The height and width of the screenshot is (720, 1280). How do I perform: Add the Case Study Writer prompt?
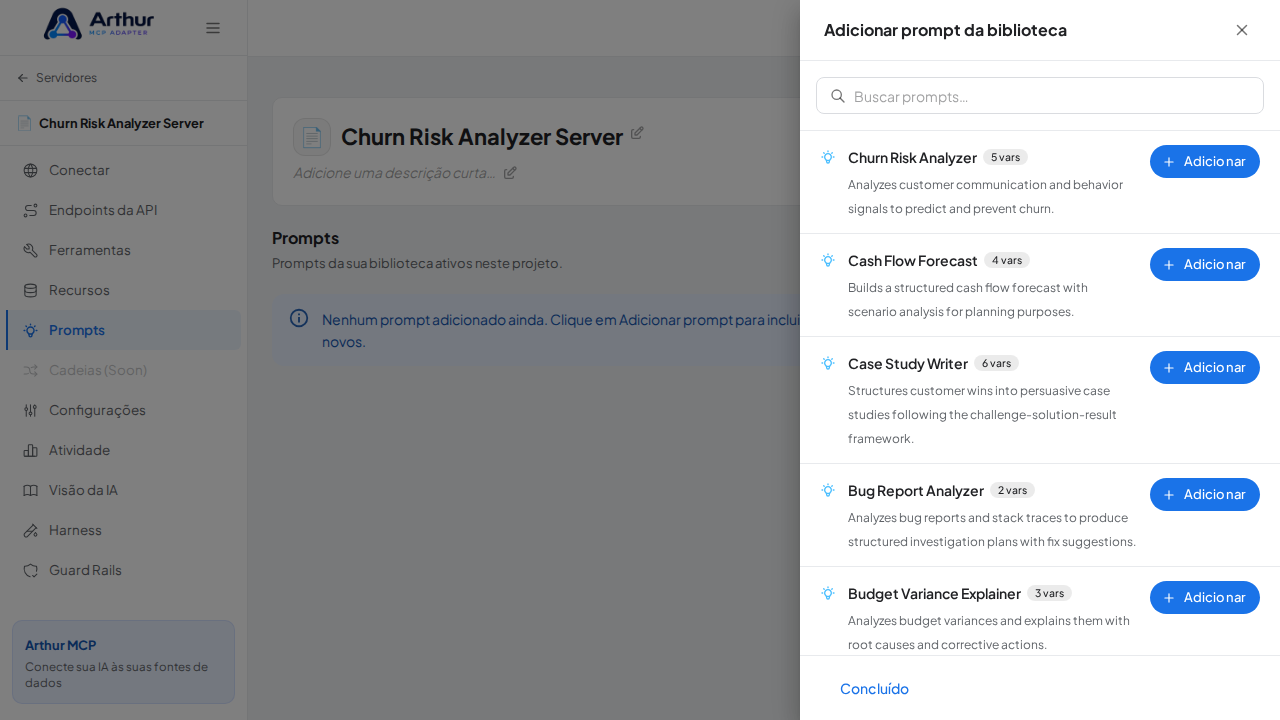pos(1205,367)
